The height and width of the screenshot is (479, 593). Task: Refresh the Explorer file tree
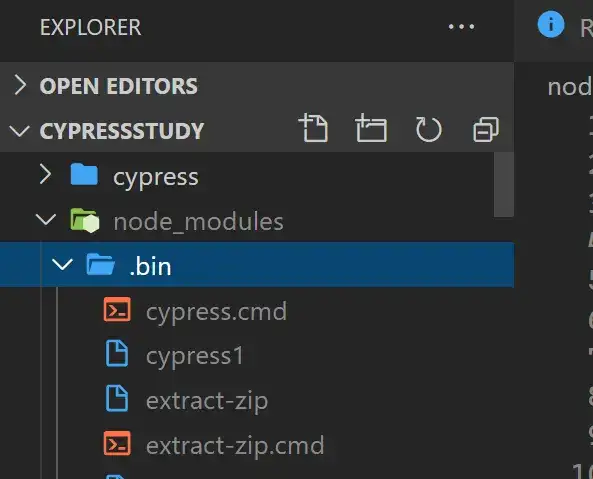(x=428, y=129)
